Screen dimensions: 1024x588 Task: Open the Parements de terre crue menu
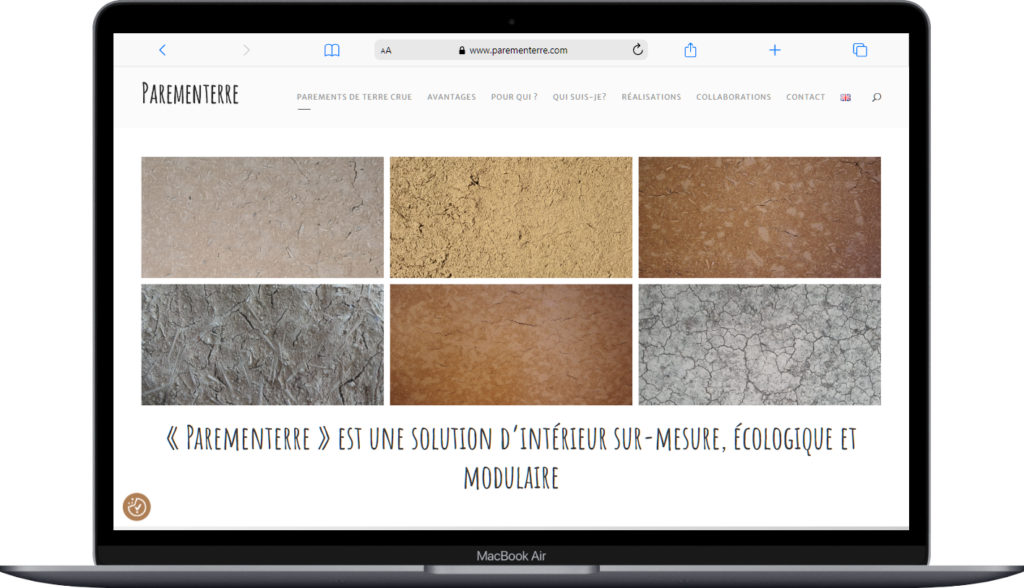coord(354,97)
